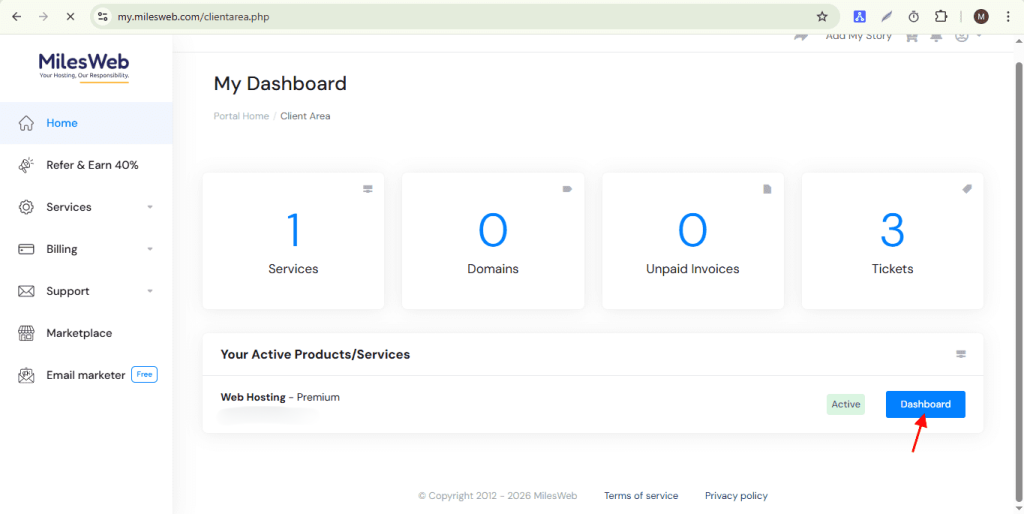Open Chrome's three-dot menu
The image size is (1024, 514).
1007,17
